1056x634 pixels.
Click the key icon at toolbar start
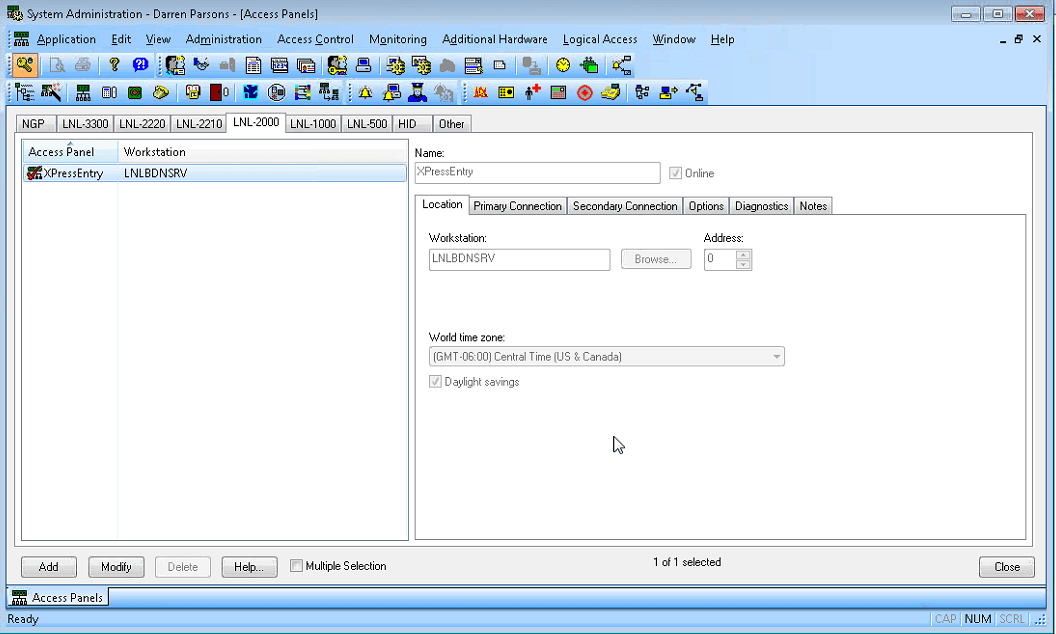coord(25,65)
